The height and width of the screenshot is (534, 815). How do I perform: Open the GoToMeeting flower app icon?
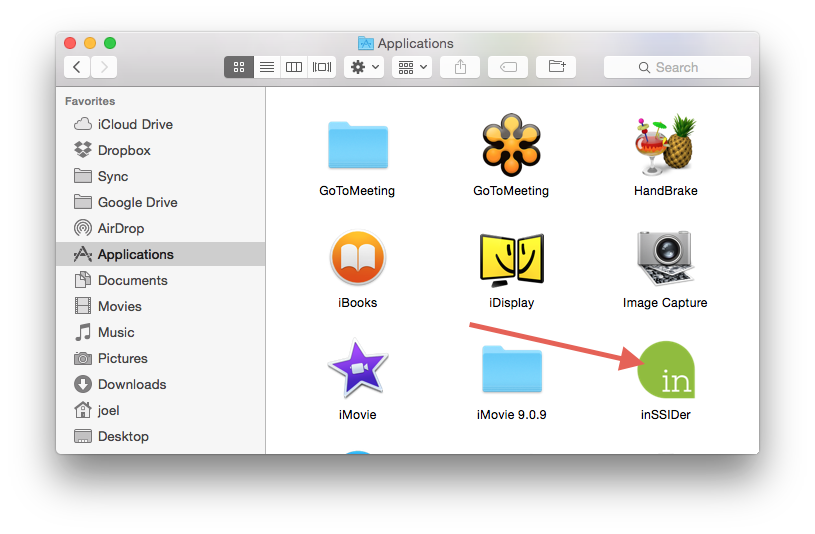tap(511, 145)
